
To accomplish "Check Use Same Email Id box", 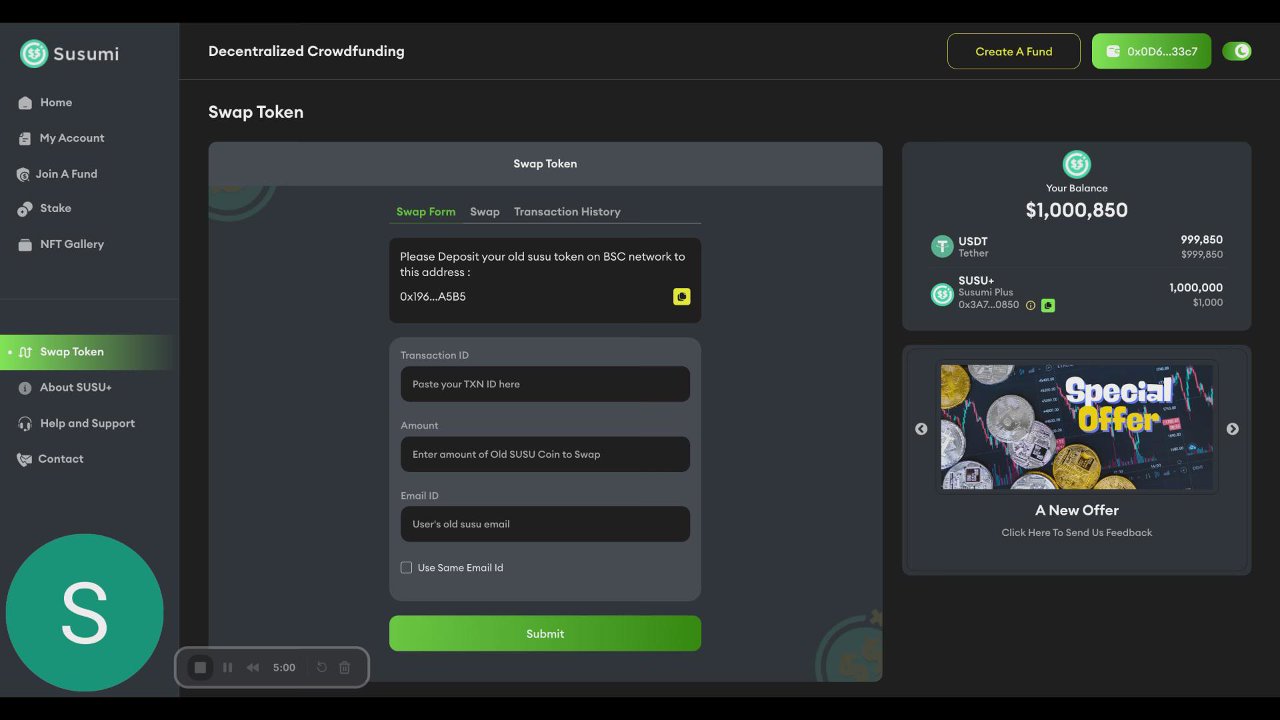I will point(406,567).
